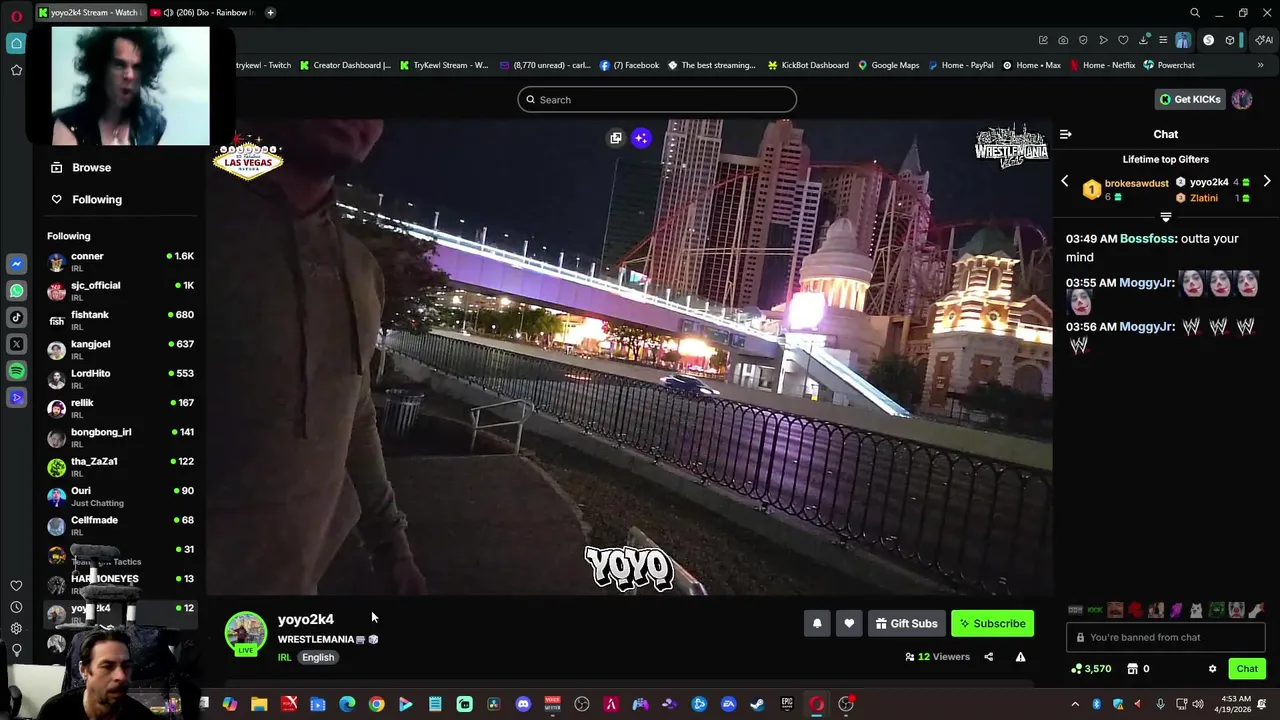
Task: Open Spotify in the Opera sidebar
Action: (x=16, y=371)
